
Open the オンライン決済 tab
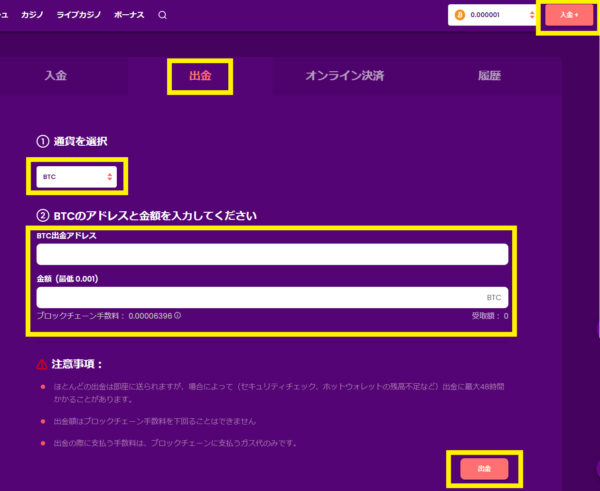pos(344,76)
